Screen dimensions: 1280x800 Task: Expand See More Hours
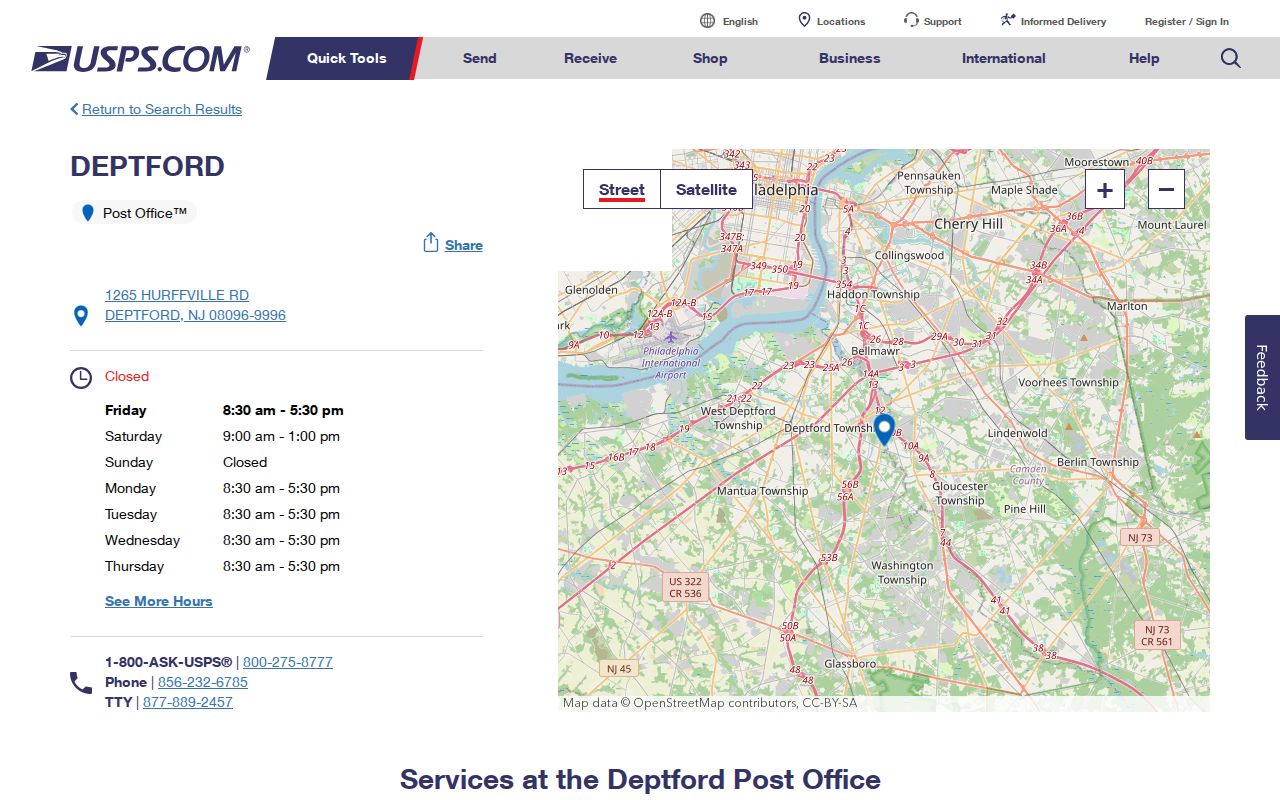(159, 601)
